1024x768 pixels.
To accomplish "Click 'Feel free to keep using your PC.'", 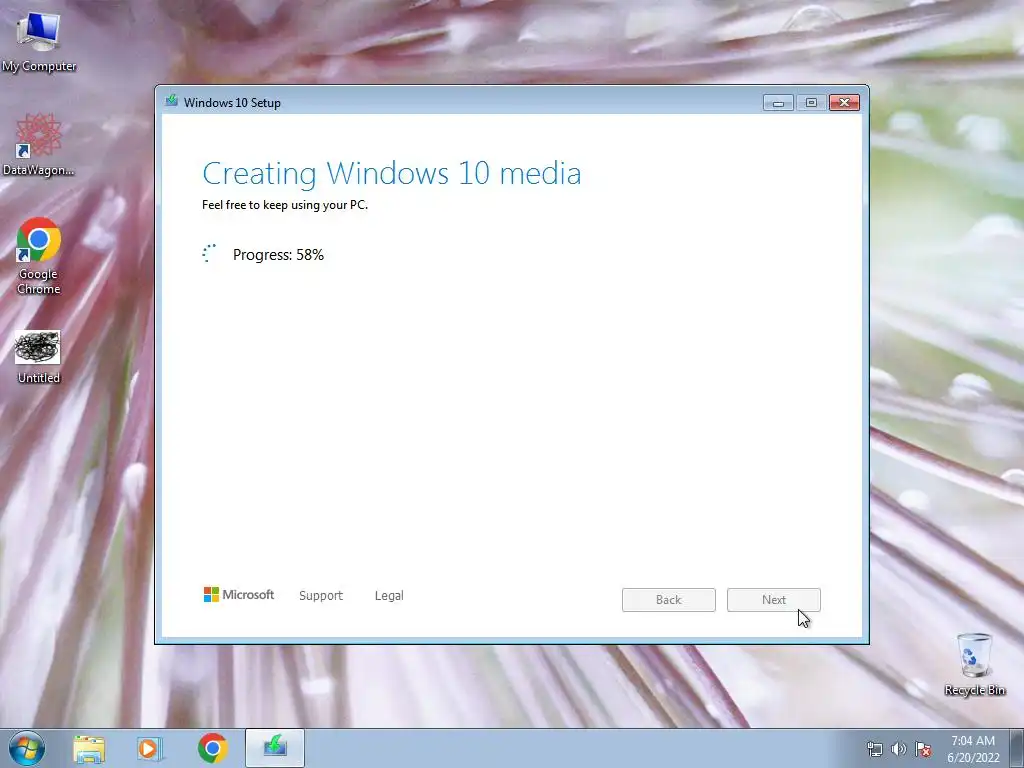I will pyautogui.click(x=285, y=205).
